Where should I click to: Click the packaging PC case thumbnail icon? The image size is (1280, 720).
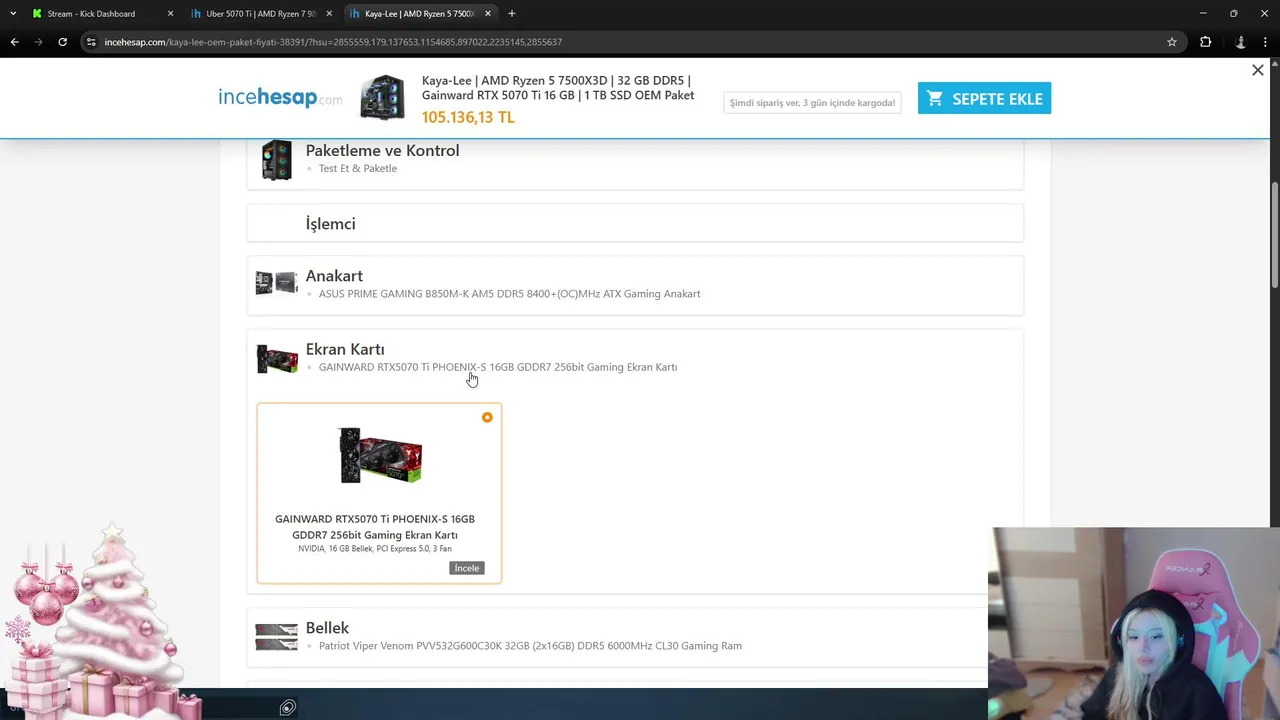click(x=277, y=160)
